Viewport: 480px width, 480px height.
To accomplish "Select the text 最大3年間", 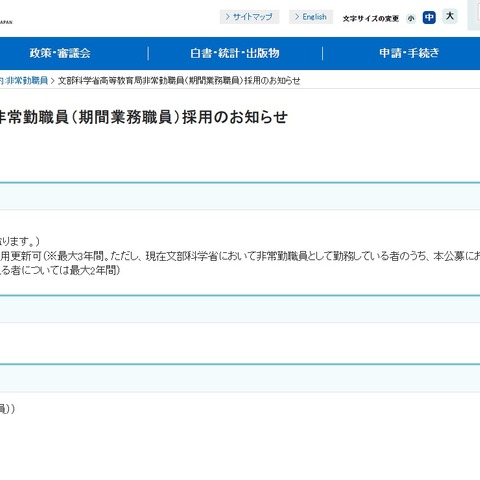I will [x=80, y=256].
